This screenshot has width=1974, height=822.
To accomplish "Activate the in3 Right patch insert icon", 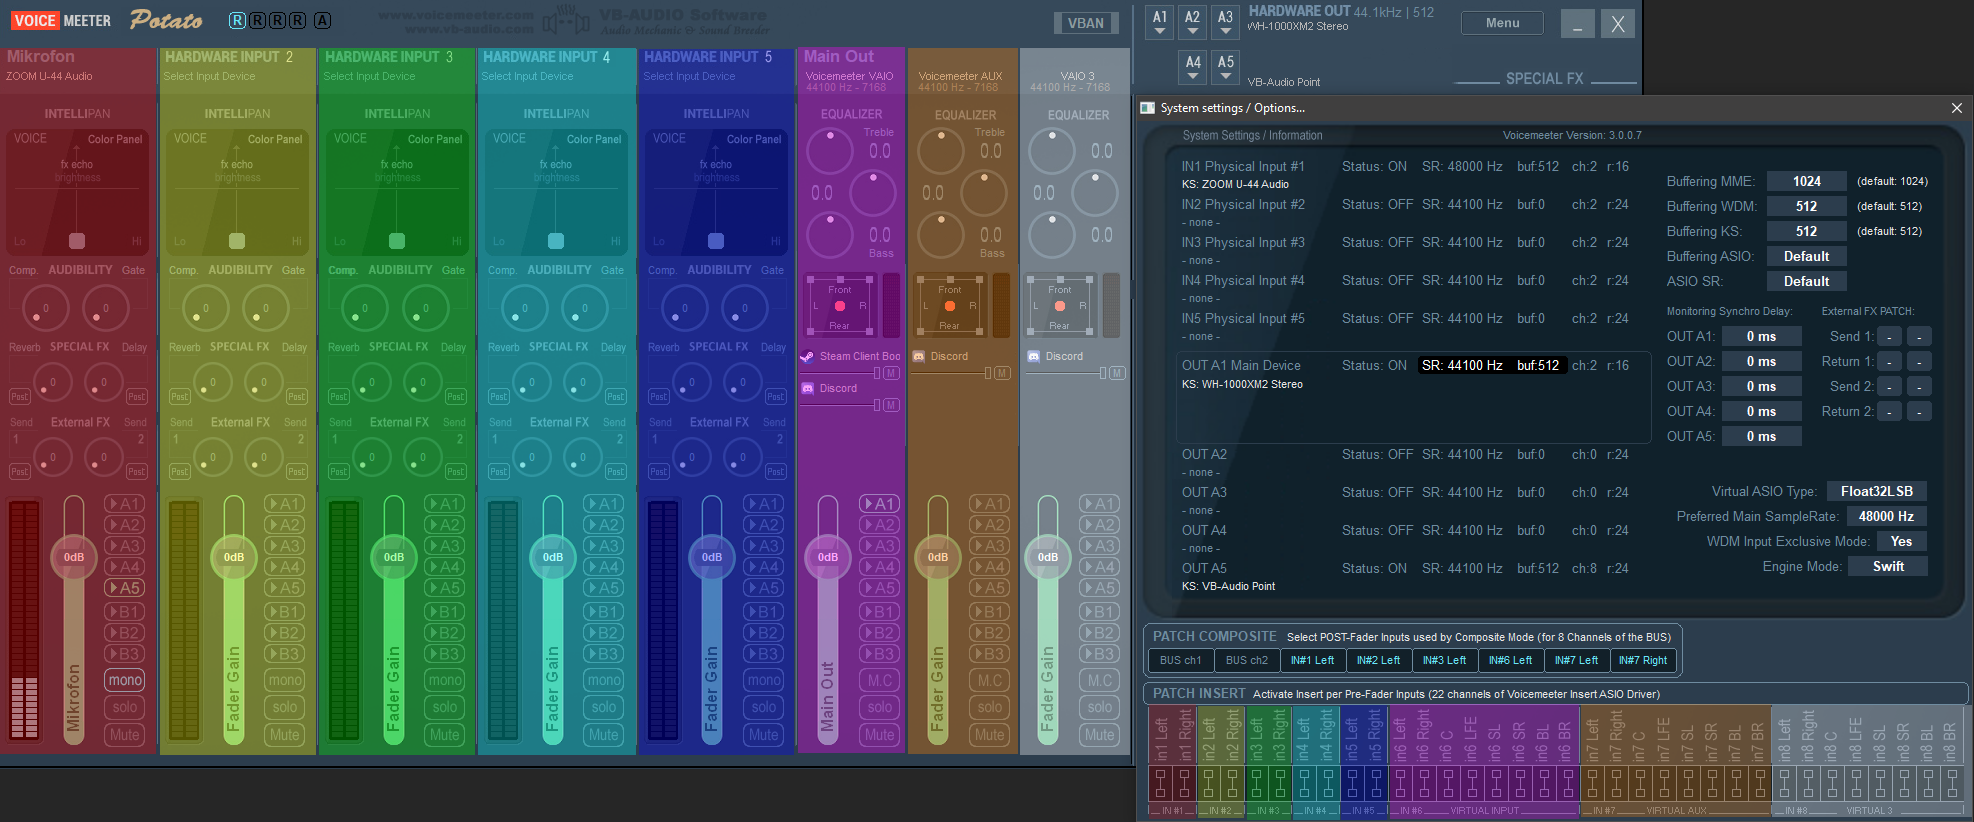I will tap(1279, 783).
